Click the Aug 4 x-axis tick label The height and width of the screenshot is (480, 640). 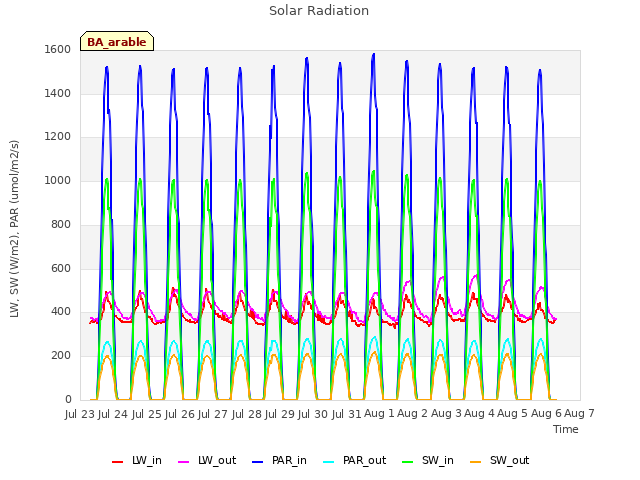(479, 414)
